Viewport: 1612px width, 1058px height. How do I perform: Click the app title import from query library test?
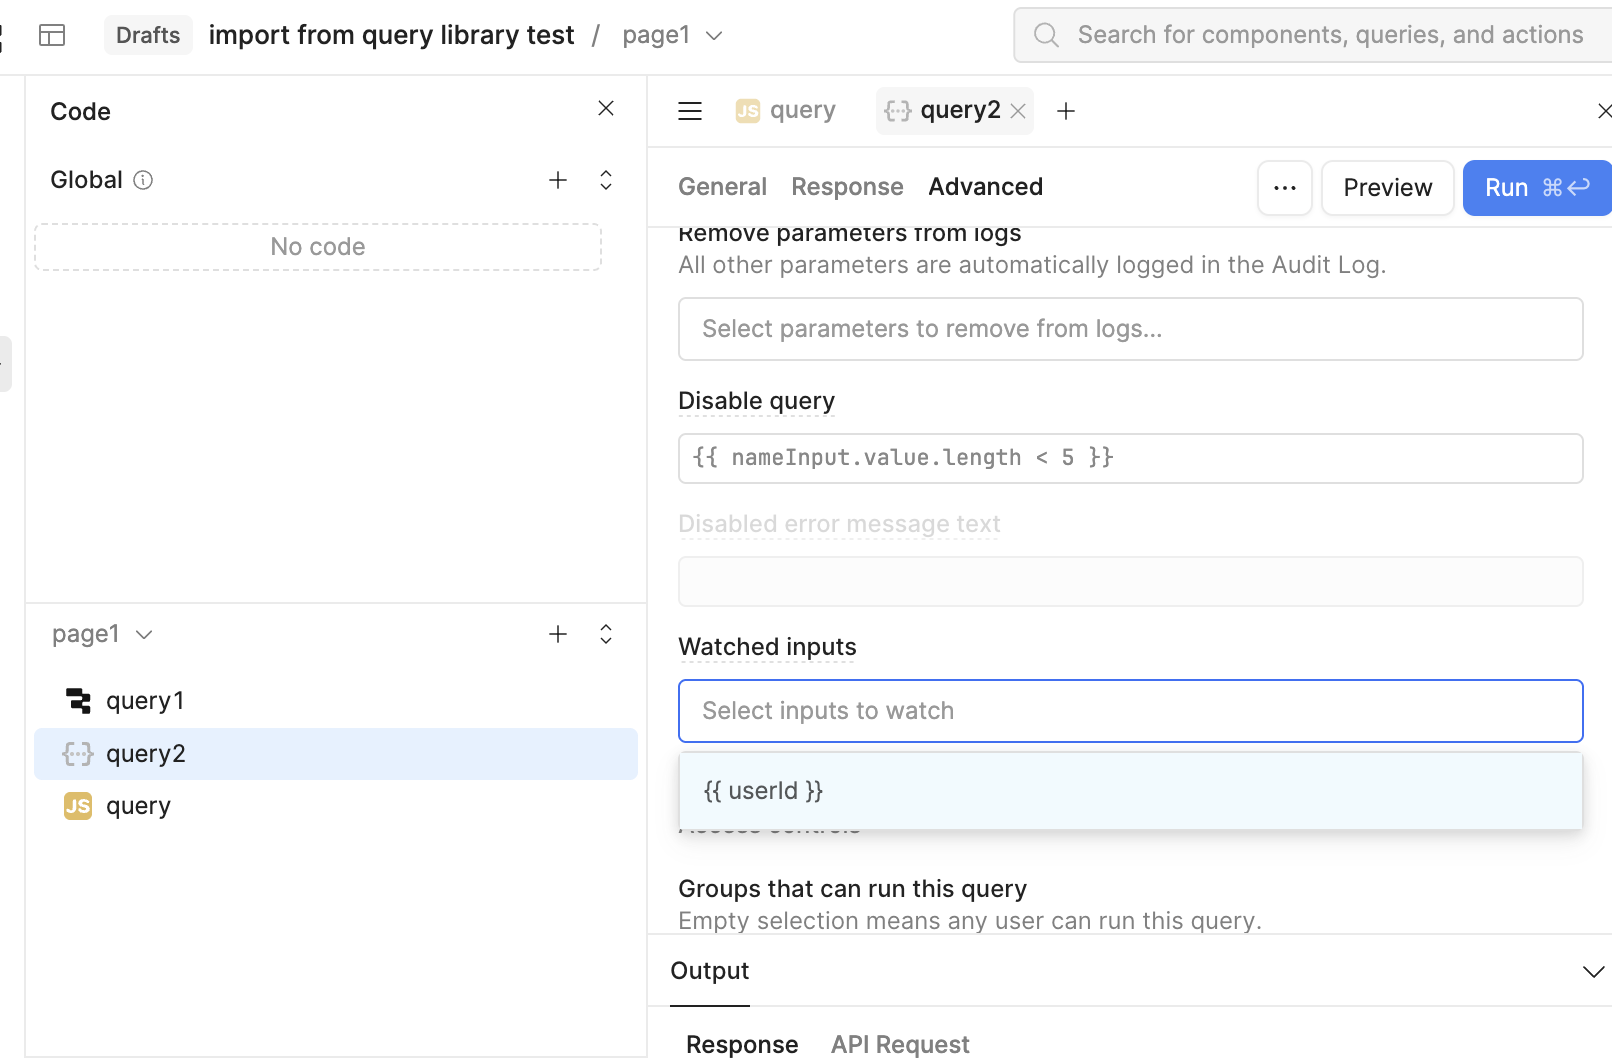pyautogui.click(x=391, y=35)
